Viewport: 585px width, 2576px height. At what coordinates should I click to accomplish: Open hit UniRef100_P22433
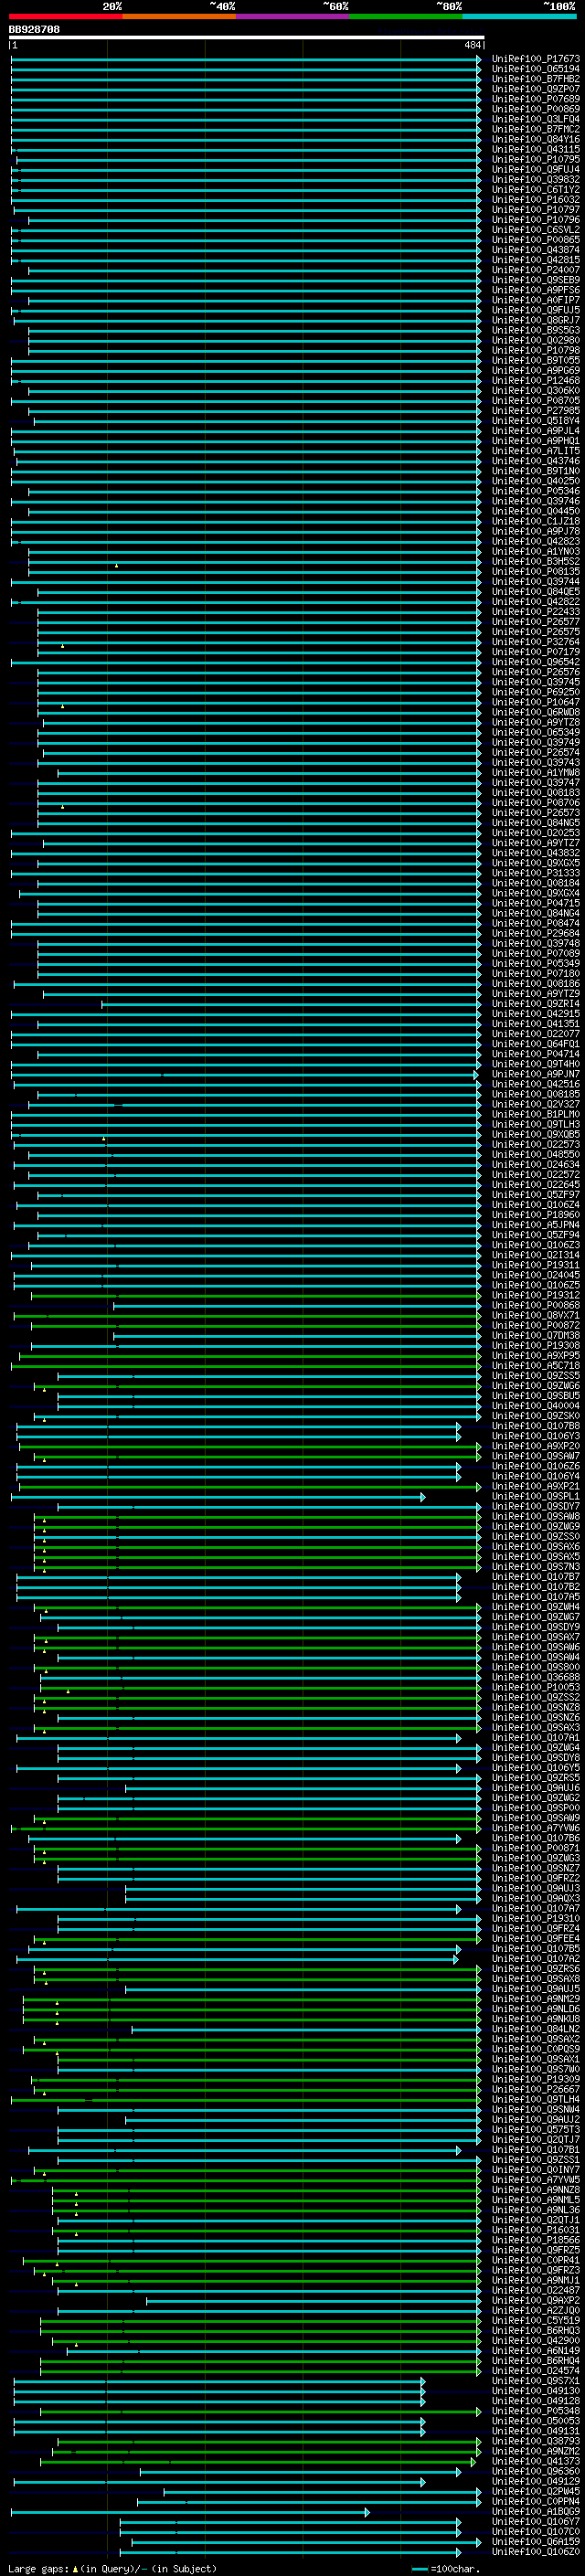536,611
